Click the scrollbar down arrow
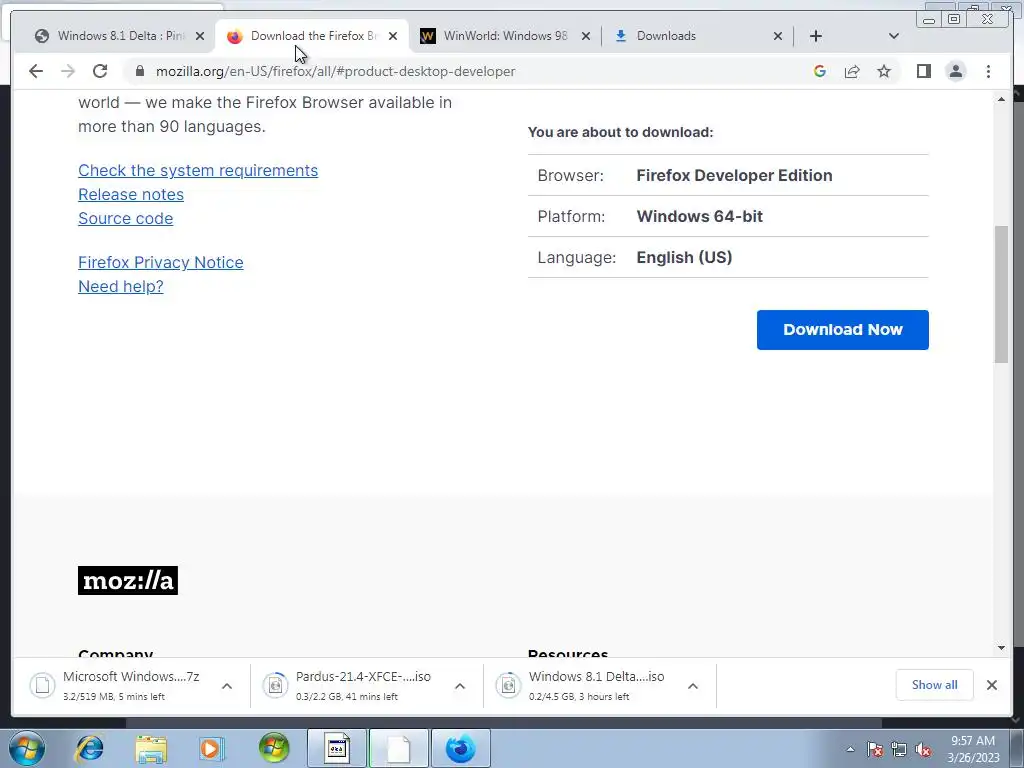 point(1001,648)
